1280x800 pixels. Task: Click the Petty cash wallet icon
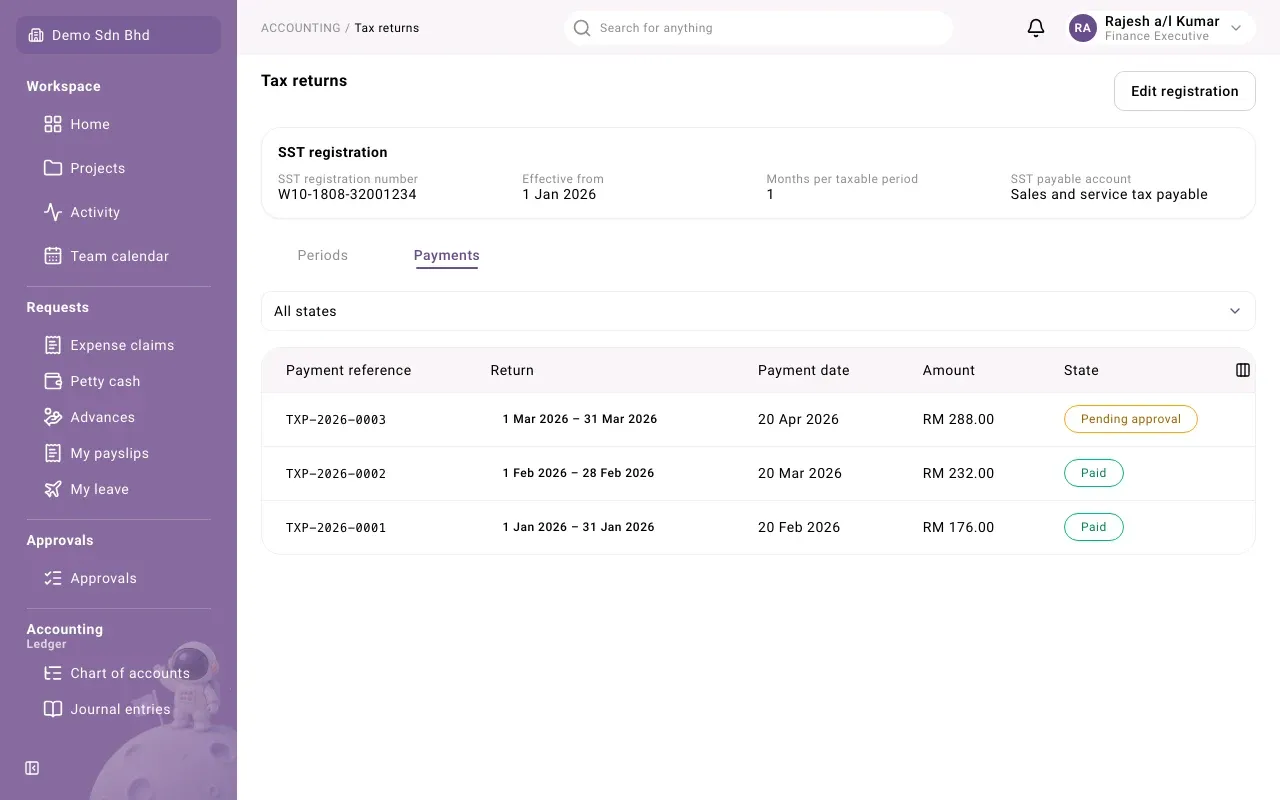53,381
